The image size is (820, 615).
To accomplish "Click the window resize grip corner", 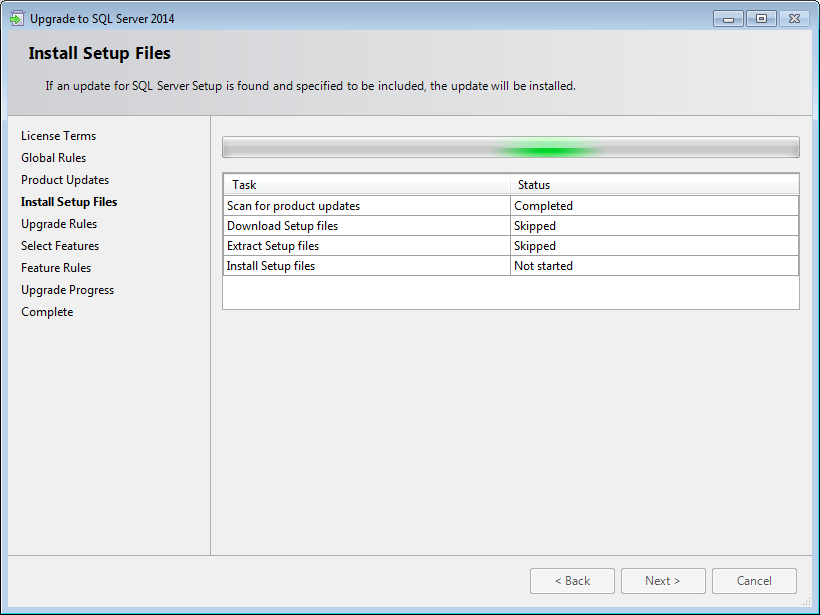I will tap(806, 602).
